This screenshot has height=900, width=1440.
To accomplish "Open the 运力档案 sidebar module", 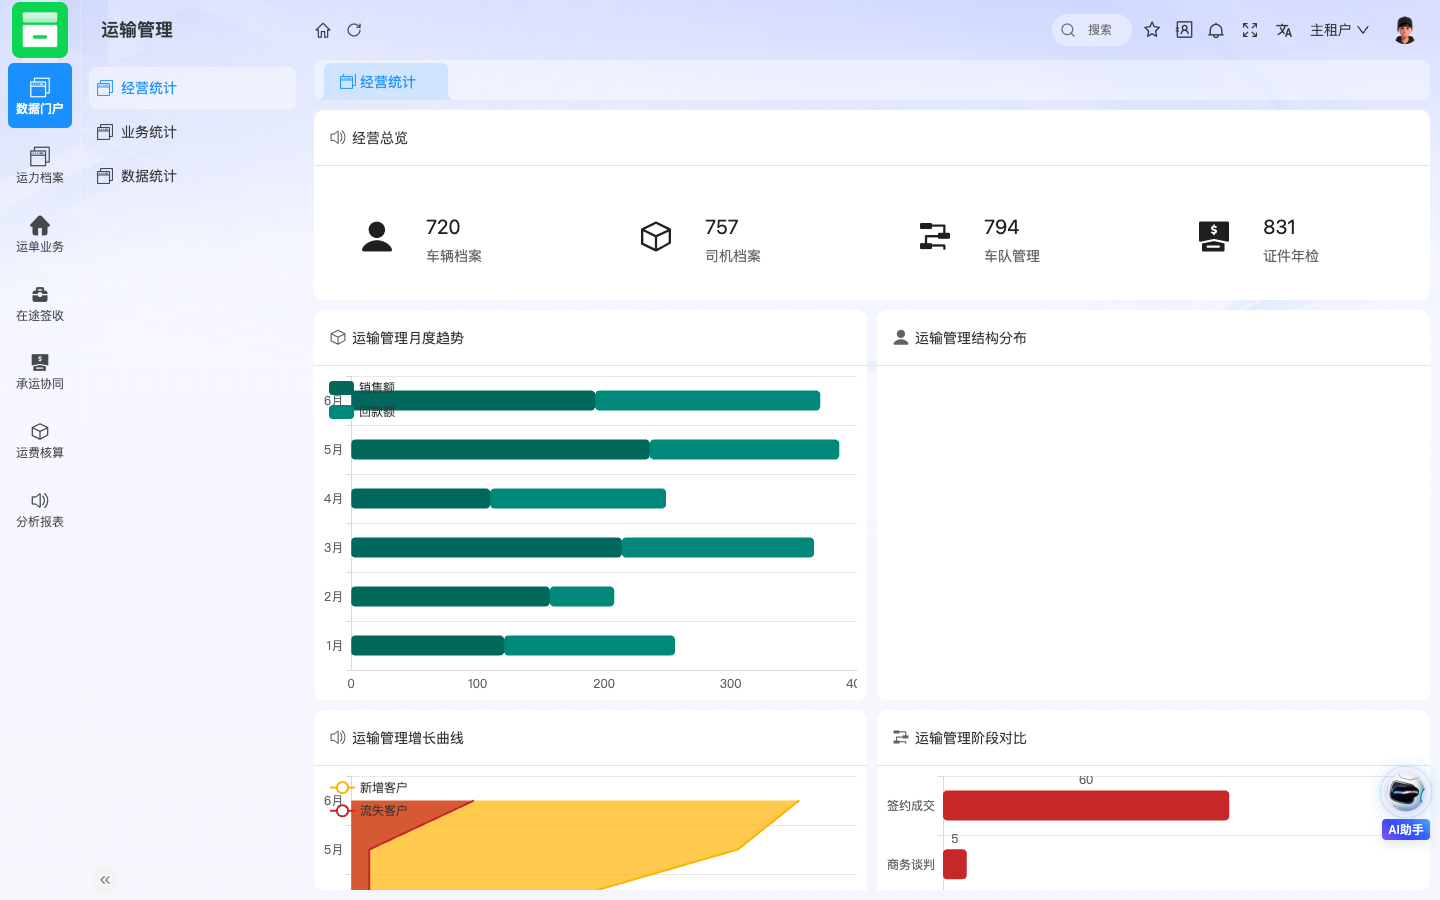I will pos(40,165).
